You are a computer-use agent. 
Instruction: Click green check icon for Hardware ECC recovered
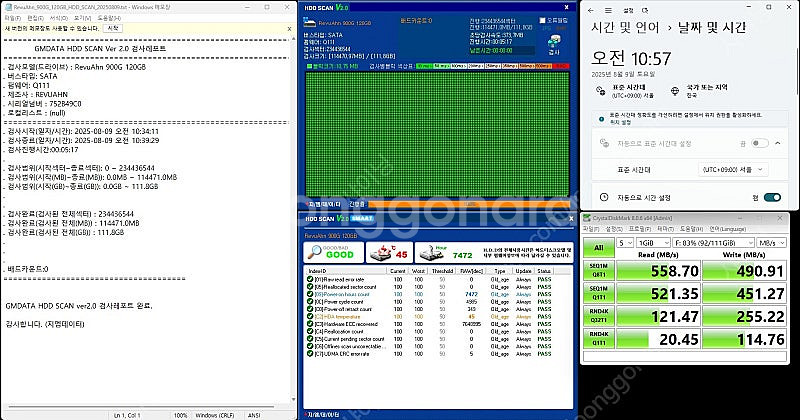click(x=310, y=324)
